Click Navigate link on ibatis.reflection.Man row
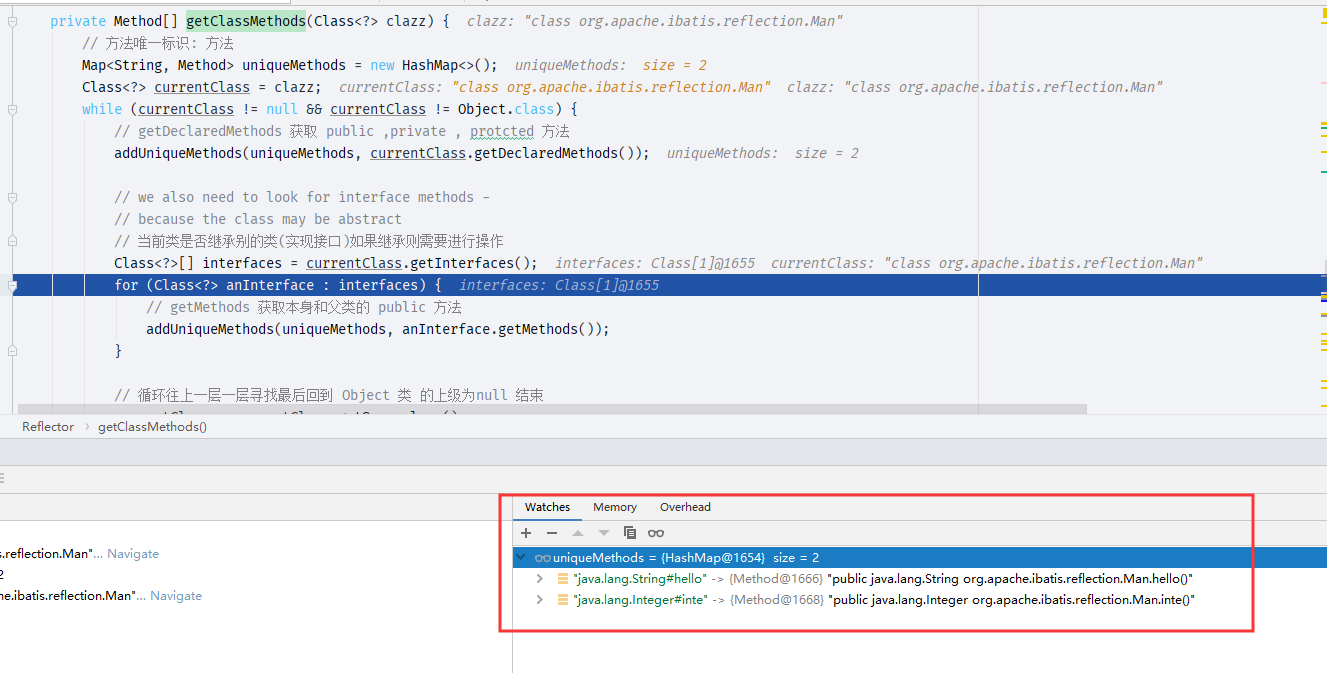This screenshot has width=1327, height=673. 176,595
